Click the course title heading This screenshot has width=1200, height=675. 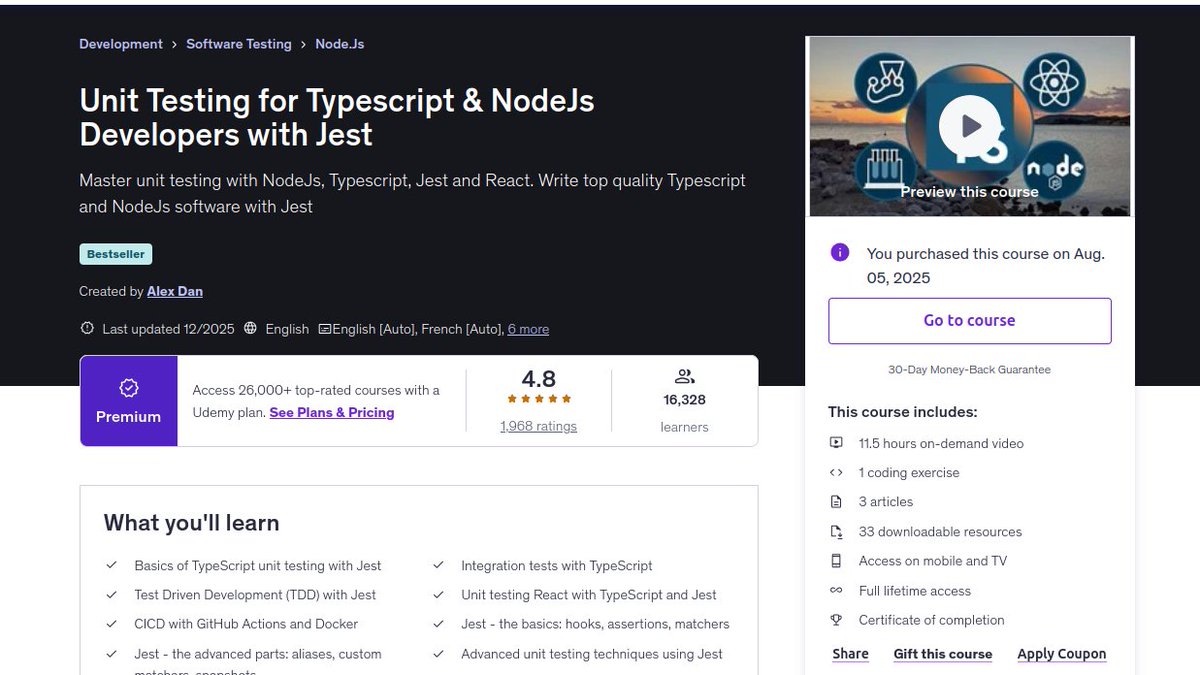337,117
